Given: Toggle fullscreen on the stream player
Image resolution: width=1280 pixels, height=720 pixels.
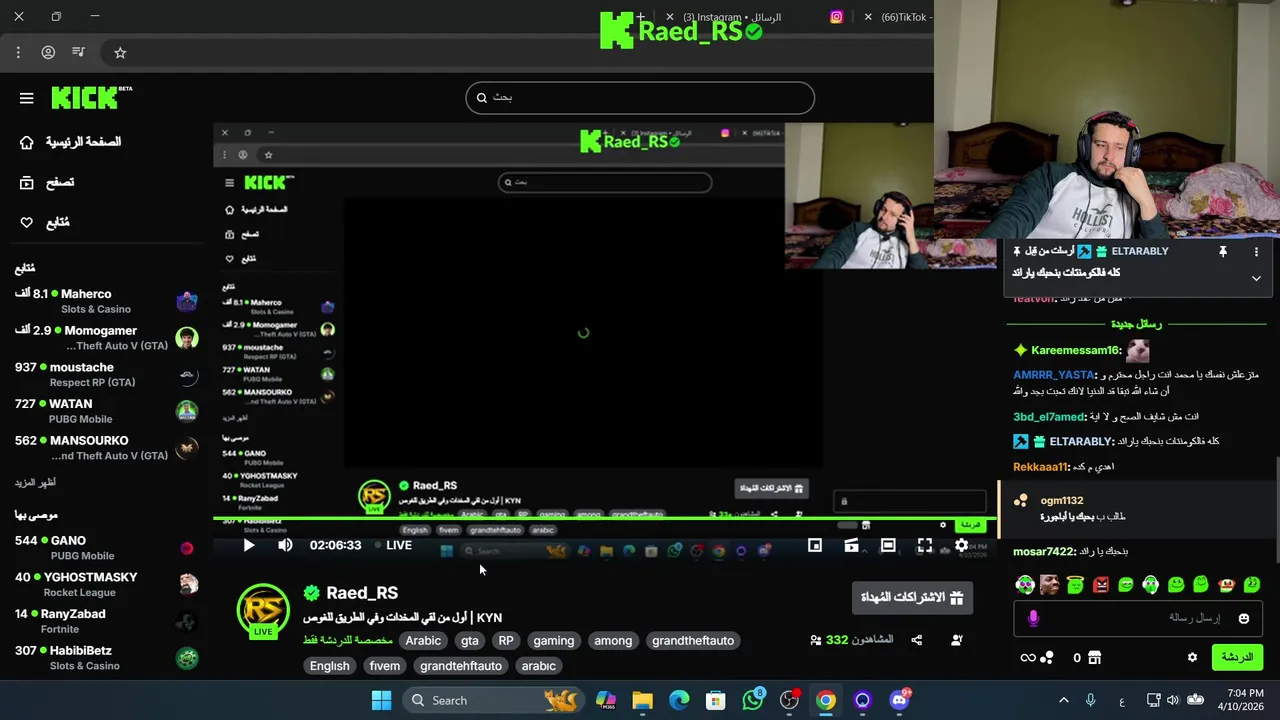Looking at the screenshot, I should [x=925, y=545].
